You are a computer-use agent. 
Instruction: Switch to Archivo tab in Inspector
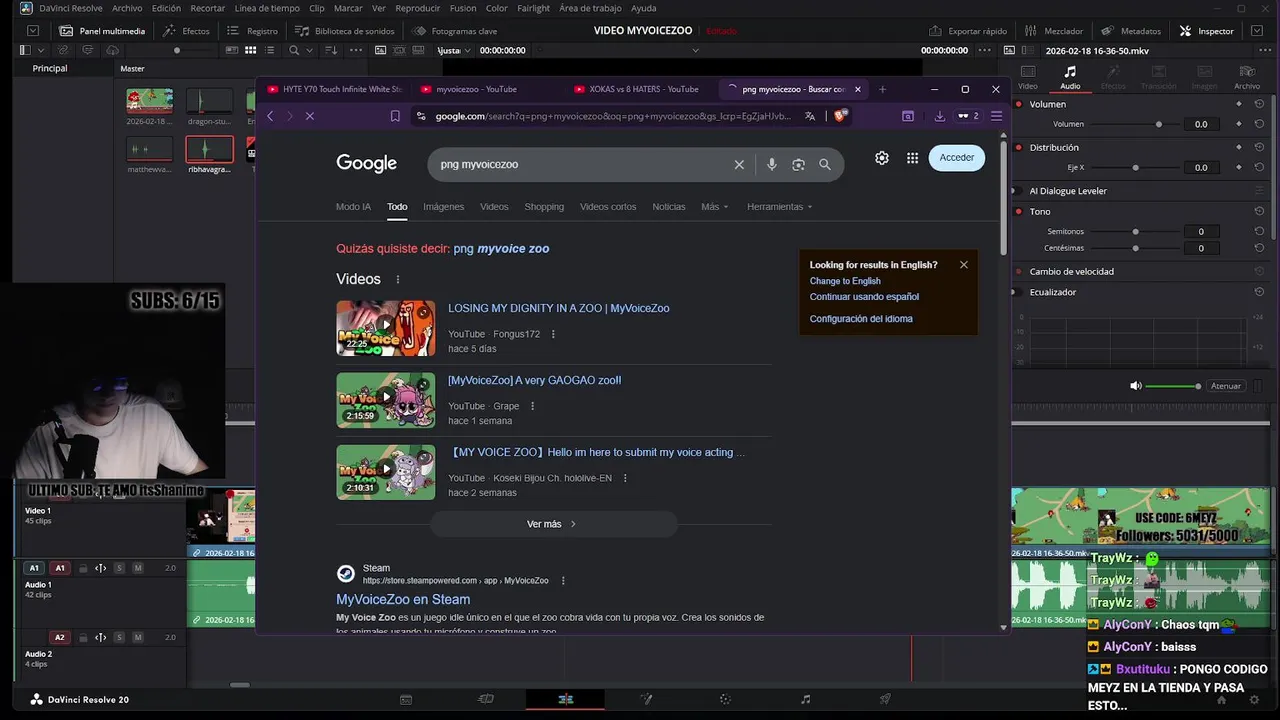[x=1247, y=77]
